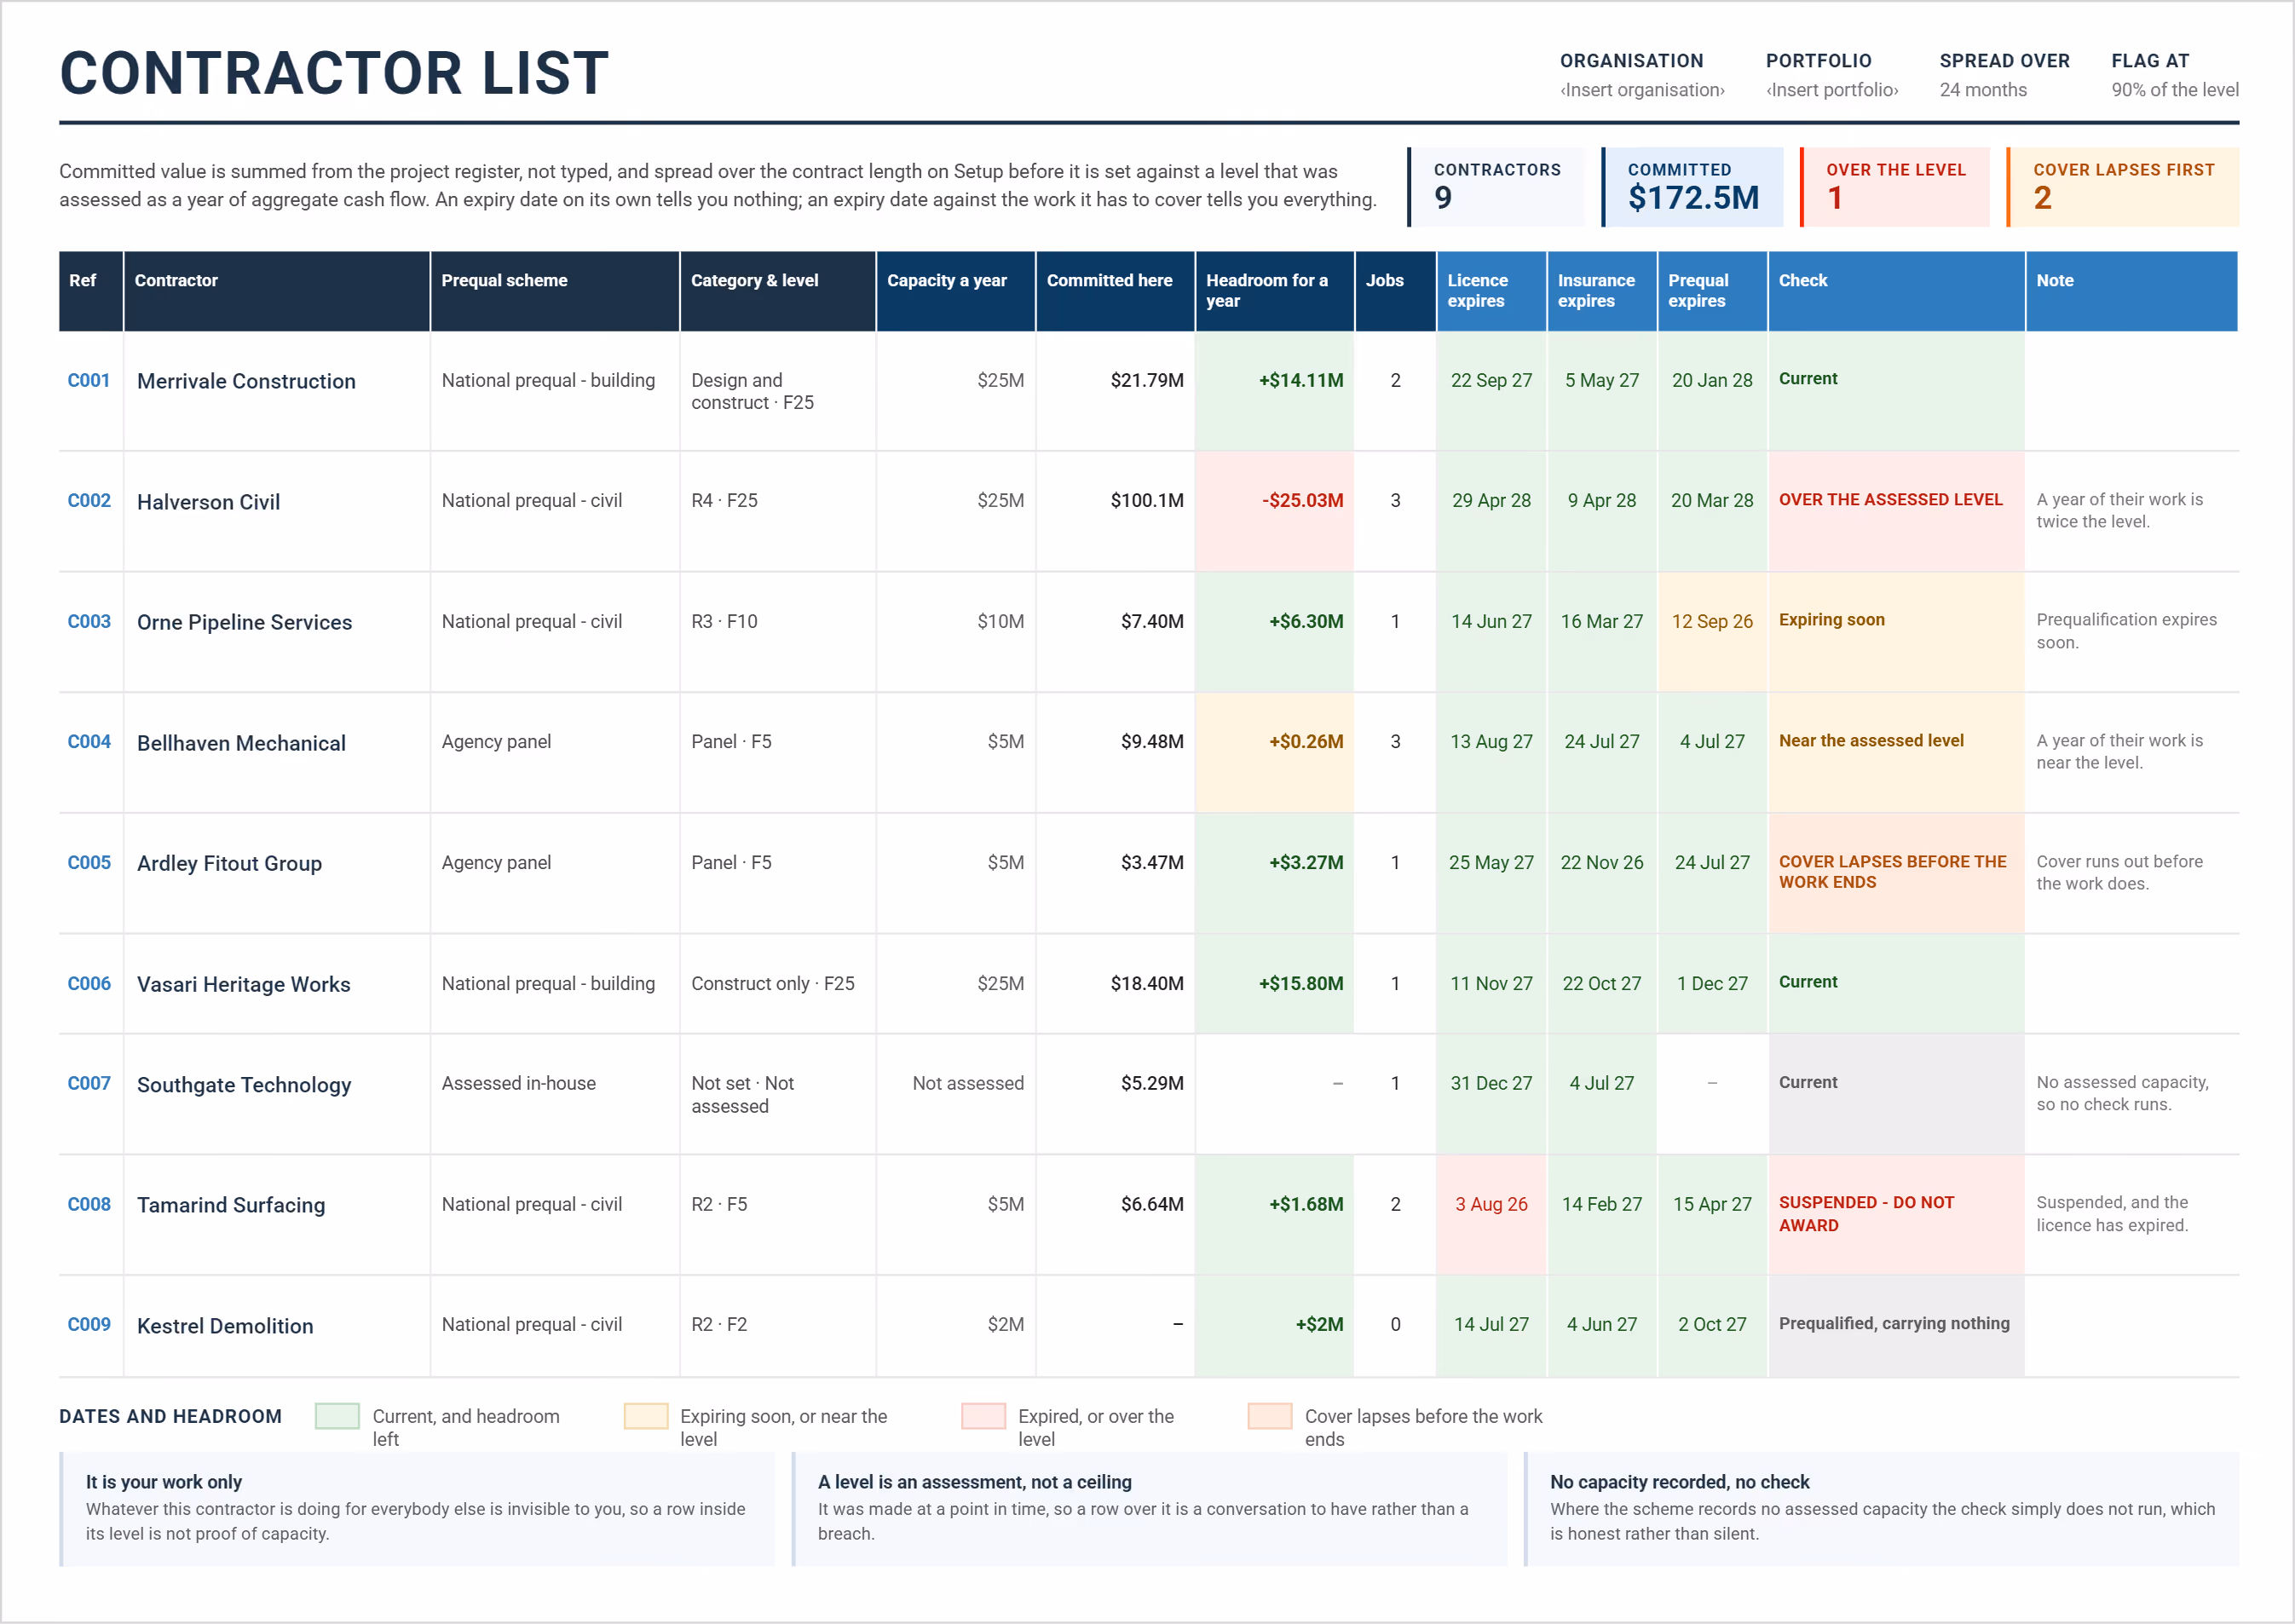Click 'SUSPENDED - DO NOT AWARD' check status
2295x1624 pixels.
(1897, 1214)
